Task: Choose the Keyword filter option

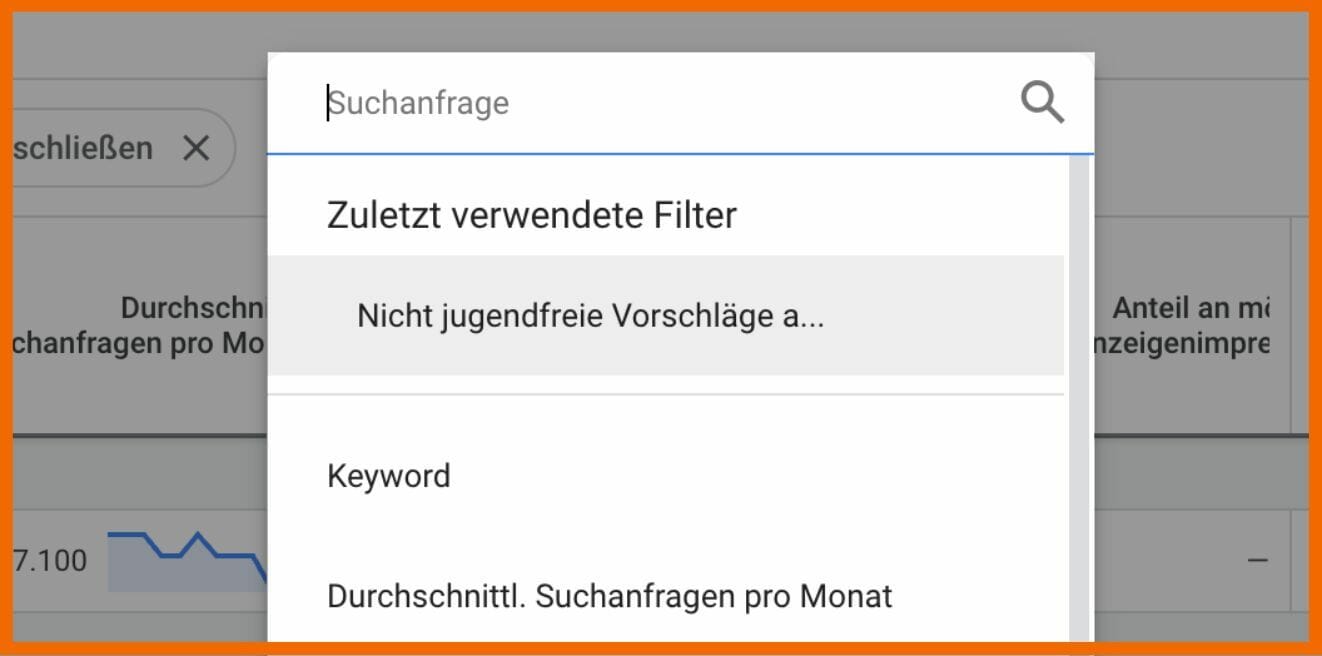Action: 389,476
